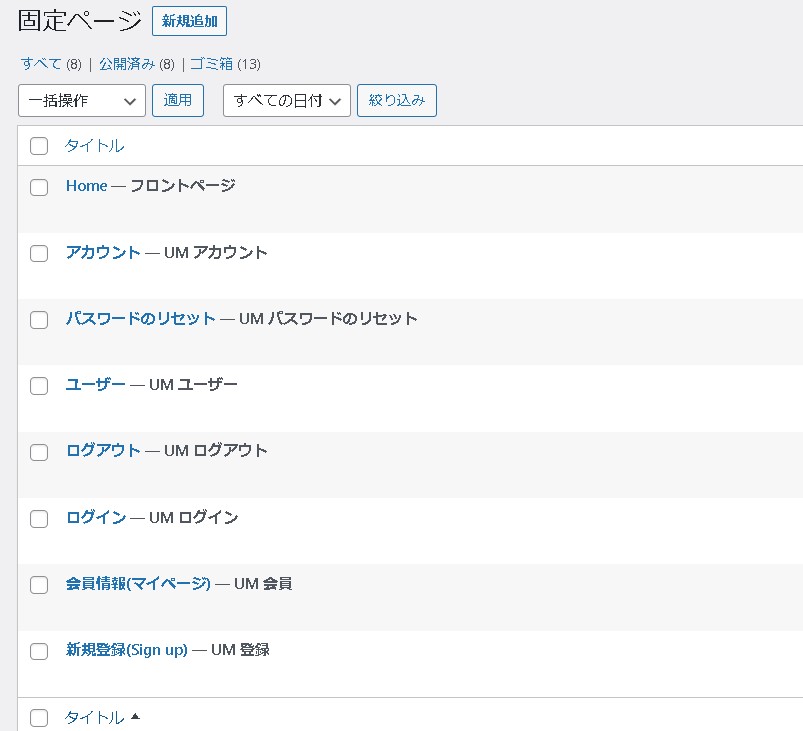Toggle the select-all checkbox in the header
803x731 pixels.
[39, 146]
